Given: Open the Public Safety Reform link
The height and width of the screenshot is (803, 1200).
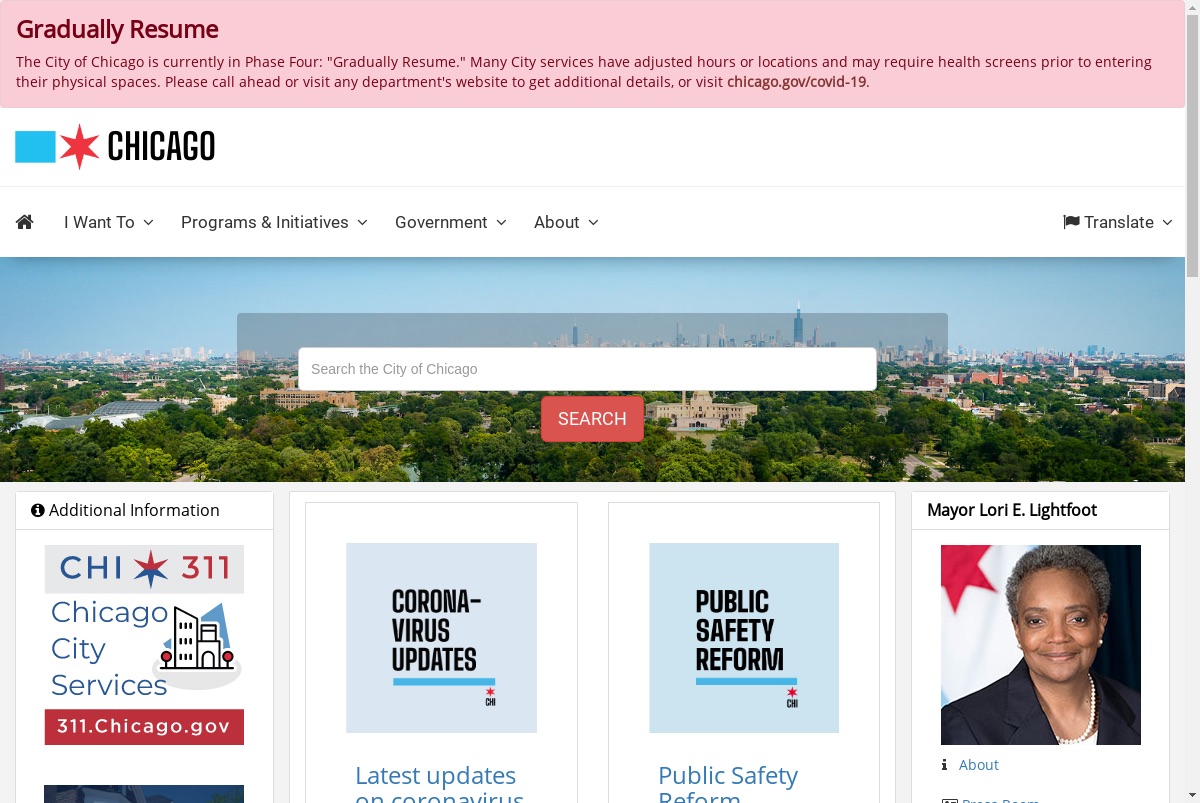Looking at the screenshot, I should [x=728, y=782].
